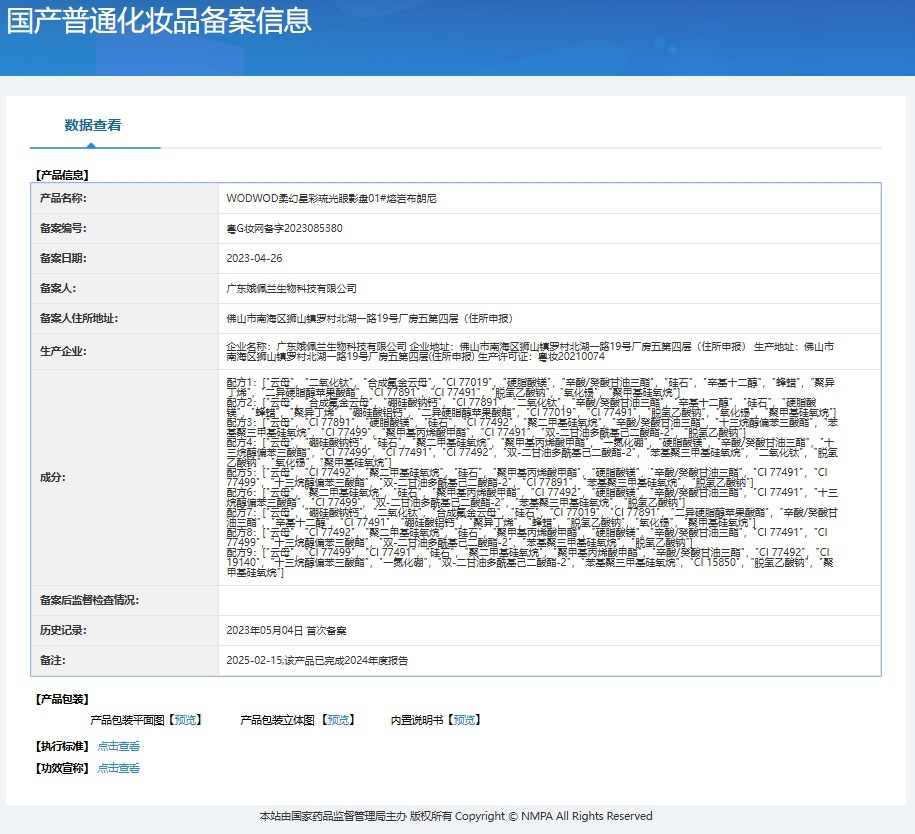Click the 备注 row label
This screenshot has height=834, width=915.
[x=53, y=661]
